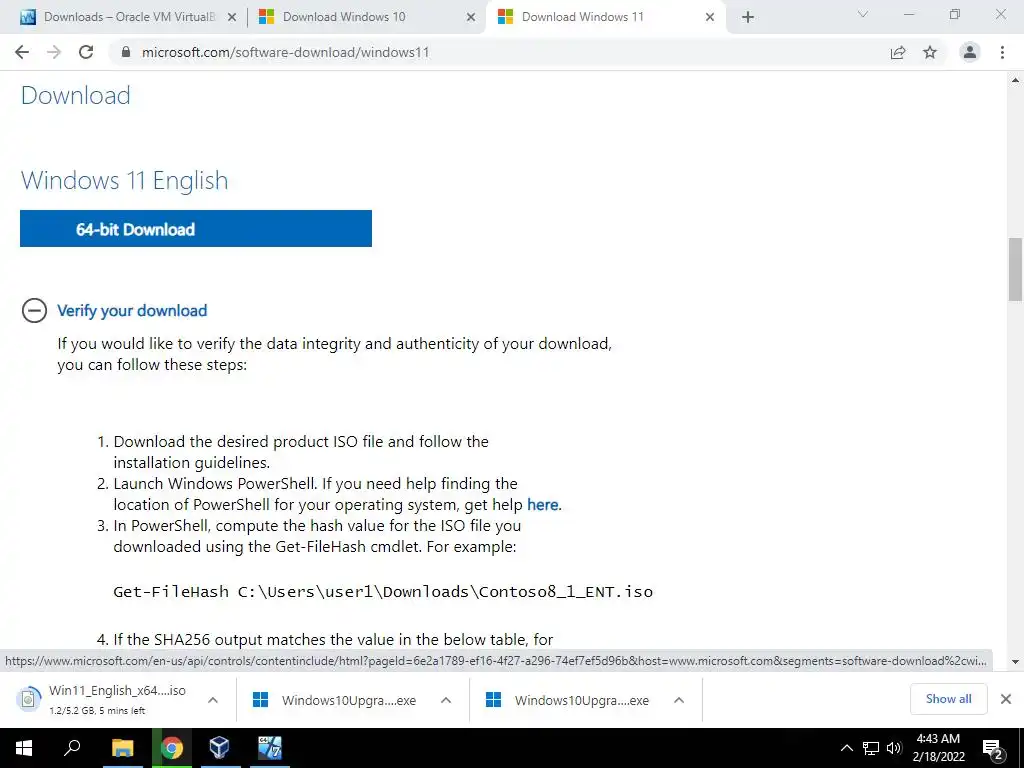Click the forward navigation arrow
The width and height of the screenshot is (1024, 768).
tap(54, 52)
